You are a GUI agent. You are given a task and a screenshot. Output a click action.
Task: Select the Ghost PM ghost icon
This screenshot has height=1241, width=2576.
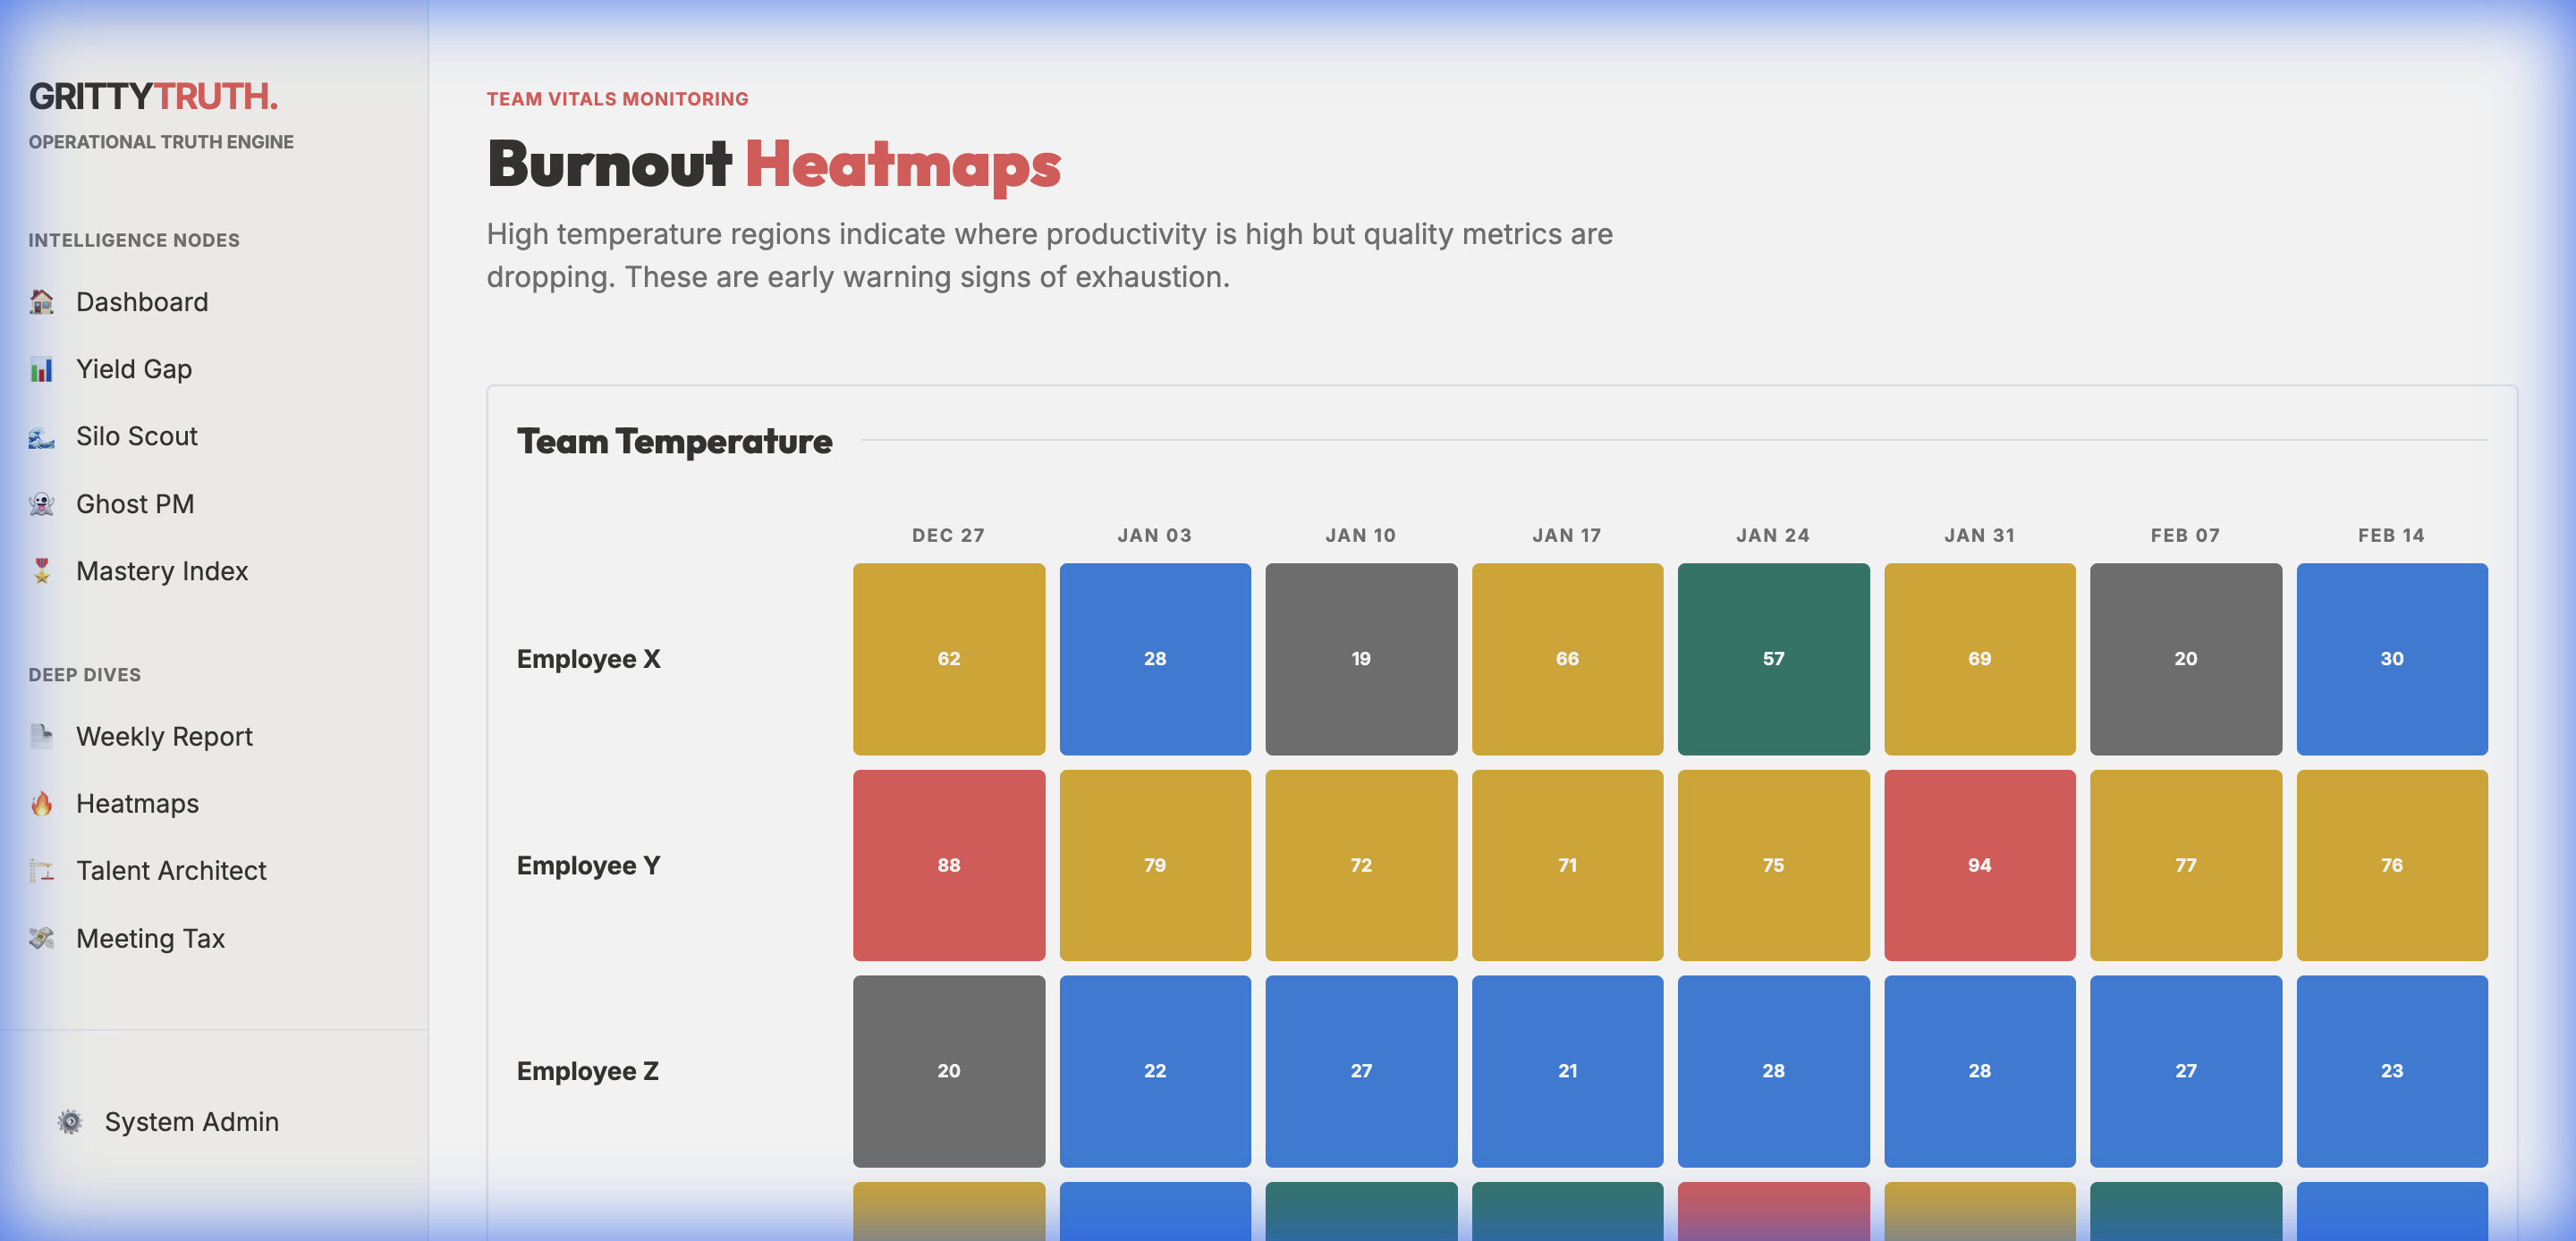tap(40, 503)
